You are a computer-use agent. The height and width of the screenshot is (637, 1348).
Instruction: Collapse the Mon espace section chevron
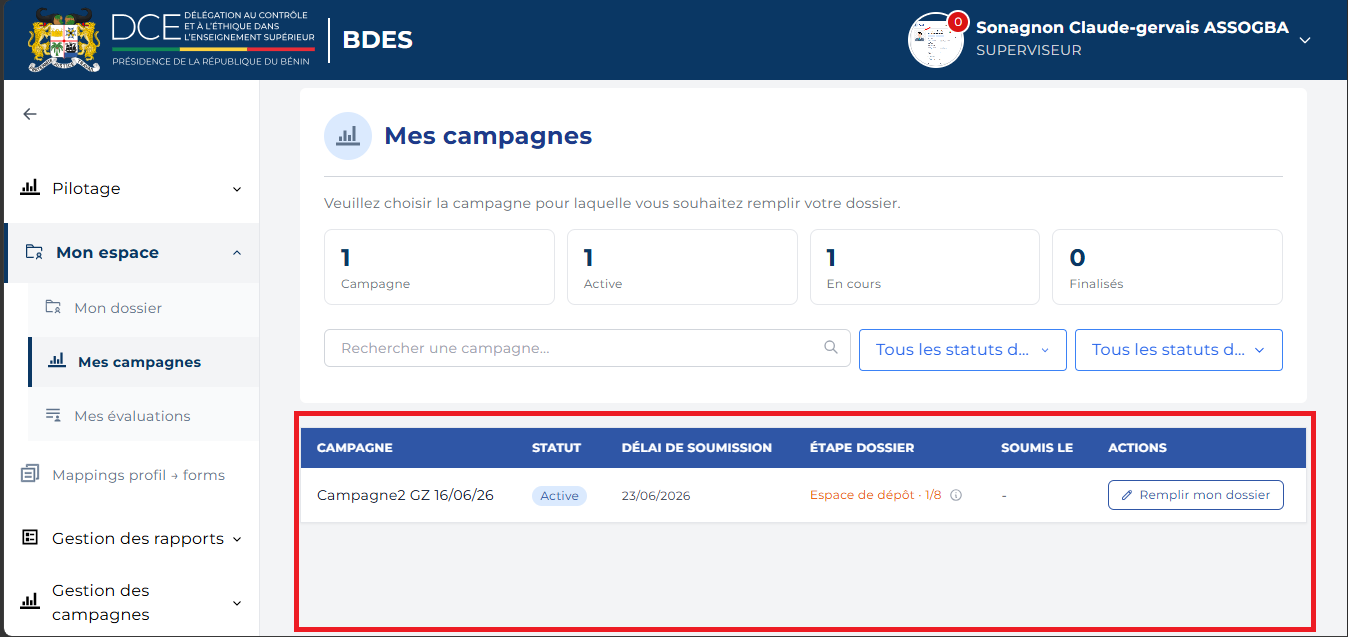237,253
